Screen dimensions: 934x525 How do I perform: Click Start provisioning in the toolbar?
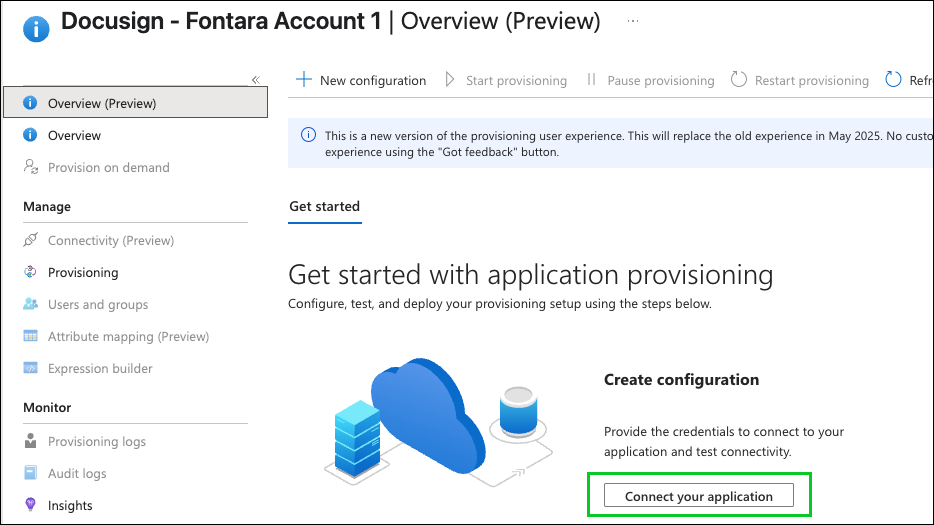point(505,80)
